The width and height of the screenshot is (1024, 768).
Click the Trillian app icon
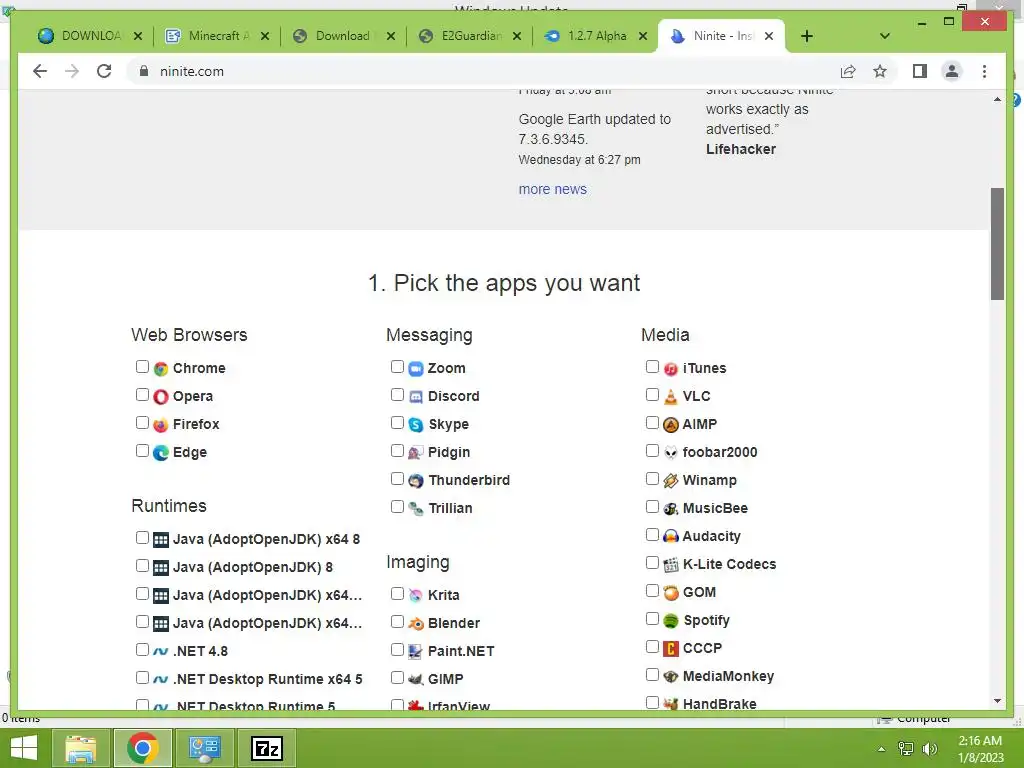(x=416, y=509)
